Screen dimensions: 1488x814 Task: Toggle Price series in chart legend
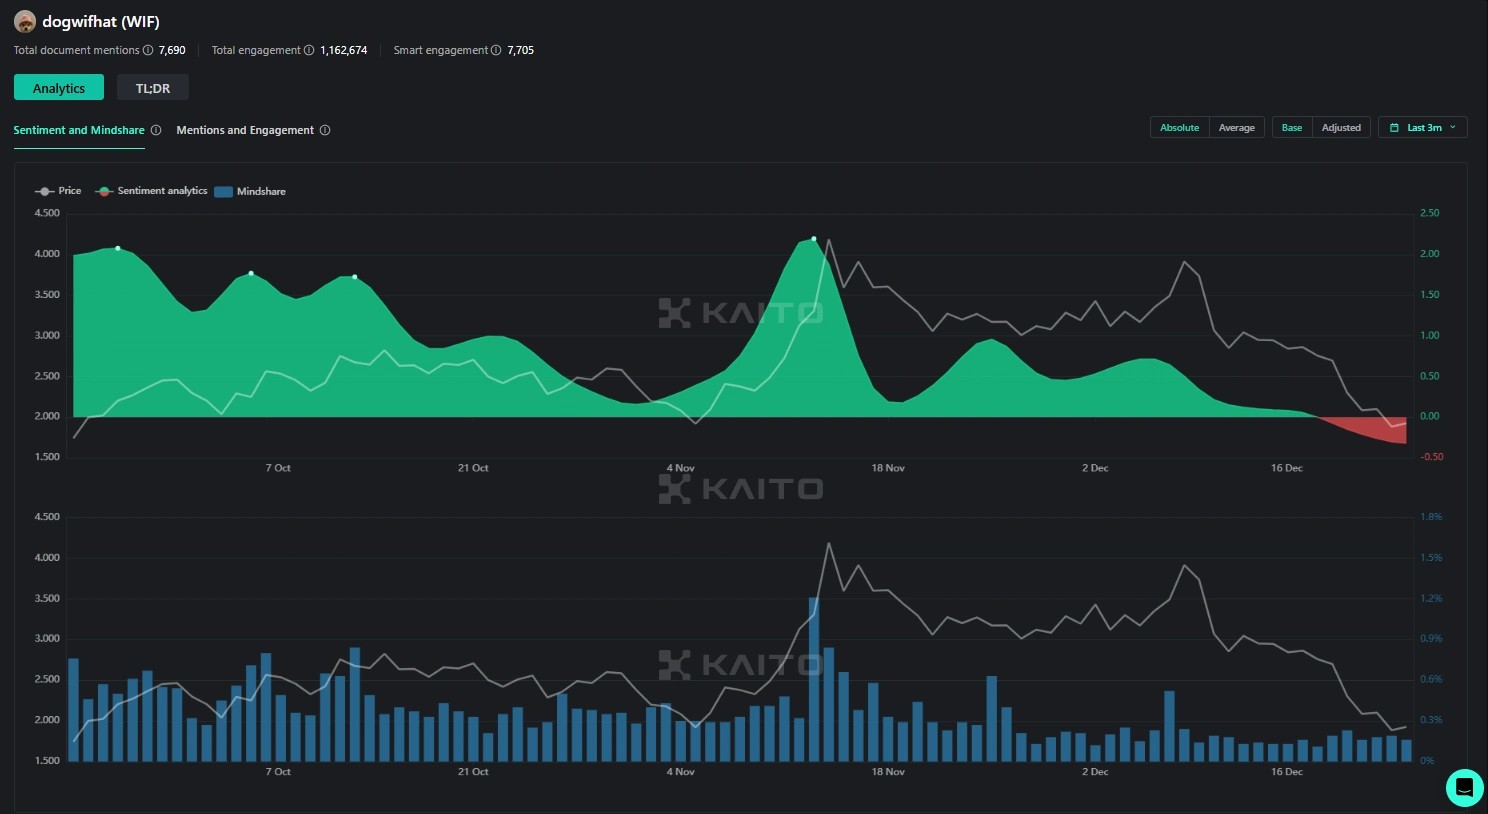pos(58,191)
